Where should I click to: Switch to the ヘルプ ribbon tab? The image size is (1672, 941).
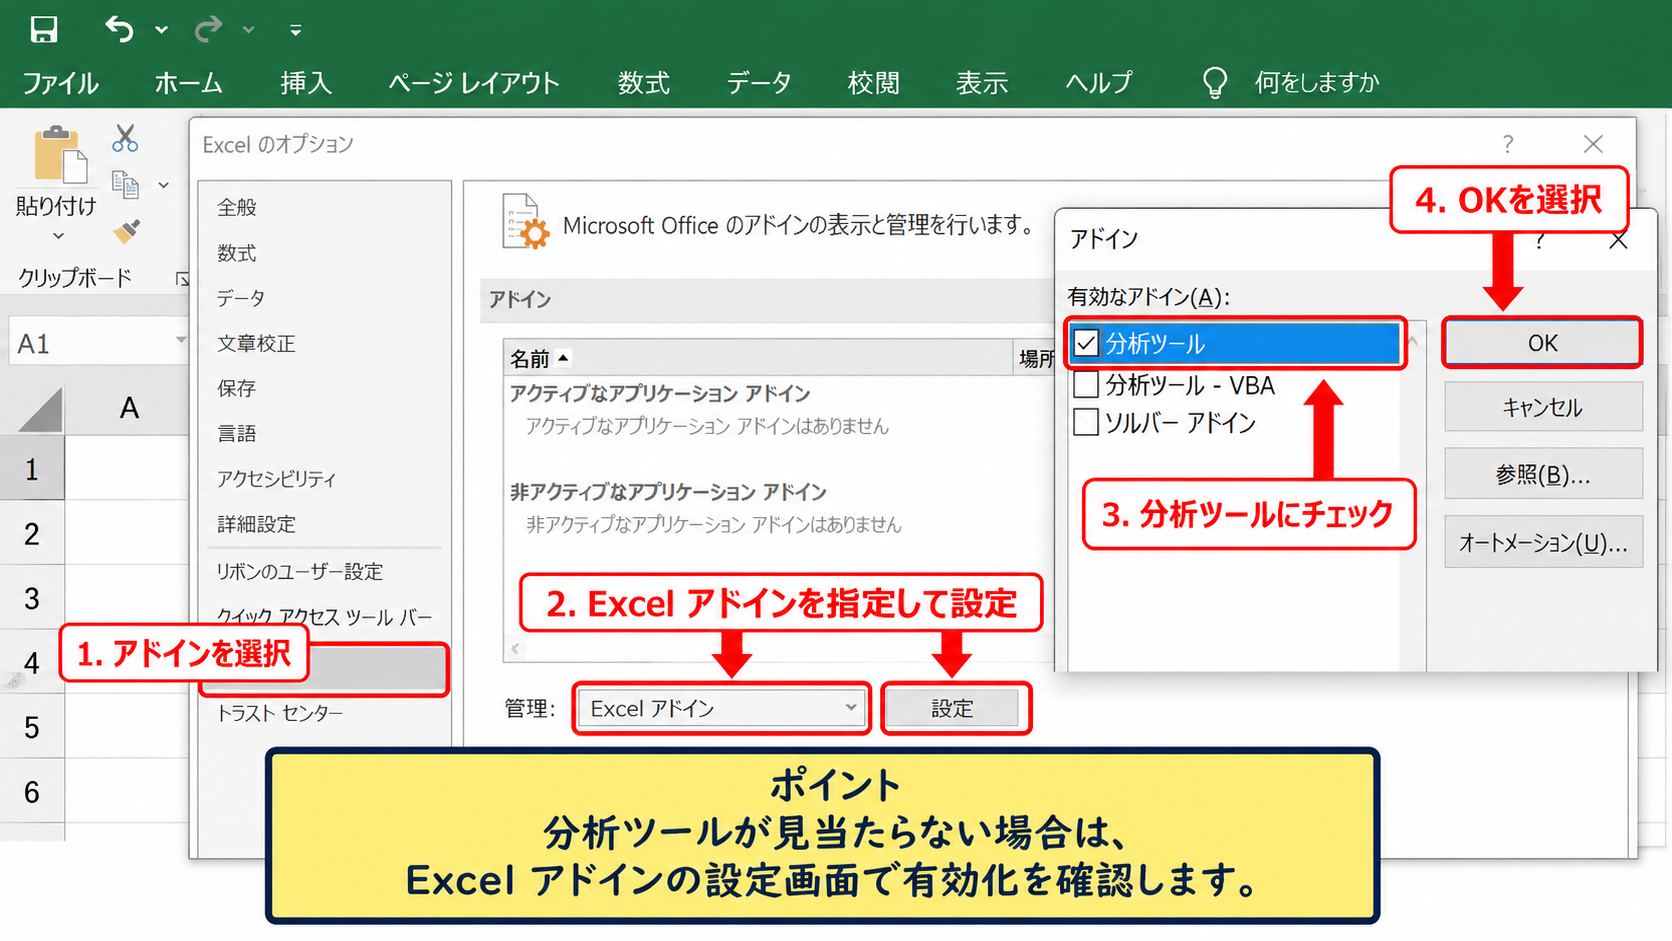(1098, 83)
